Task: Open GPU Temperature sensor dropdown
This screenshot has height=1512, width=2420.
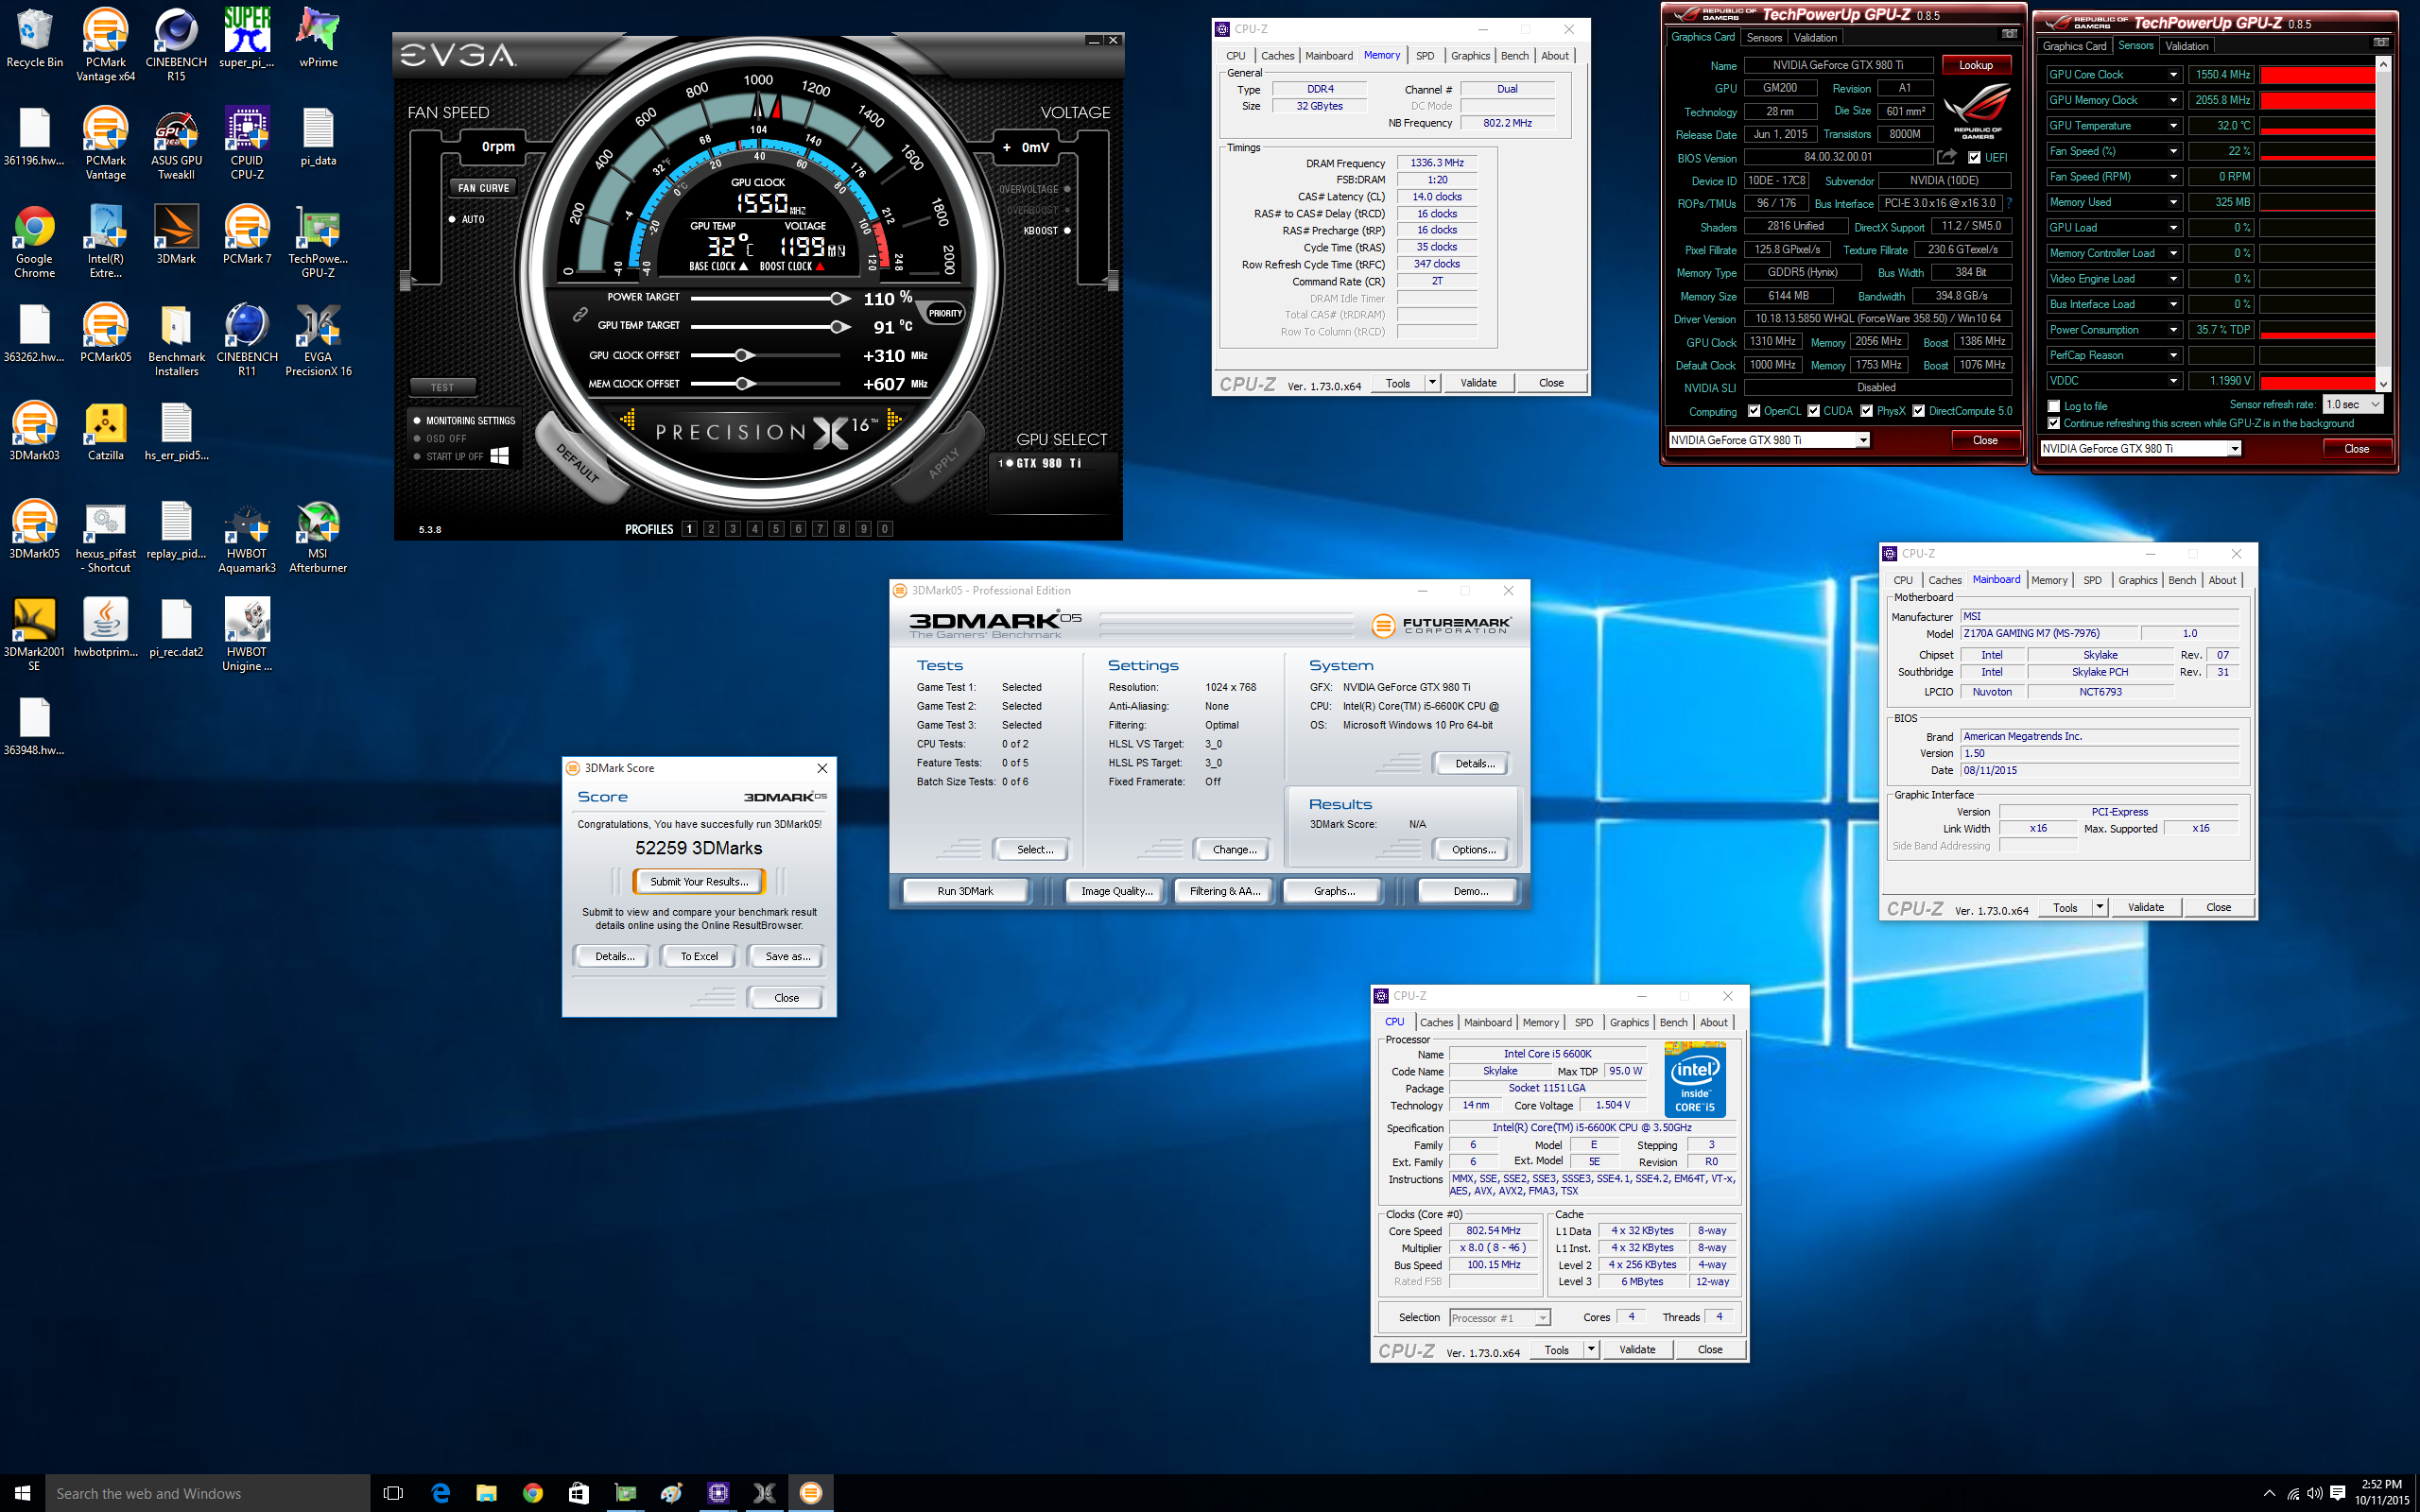Action: click(x=2172, y=126)
